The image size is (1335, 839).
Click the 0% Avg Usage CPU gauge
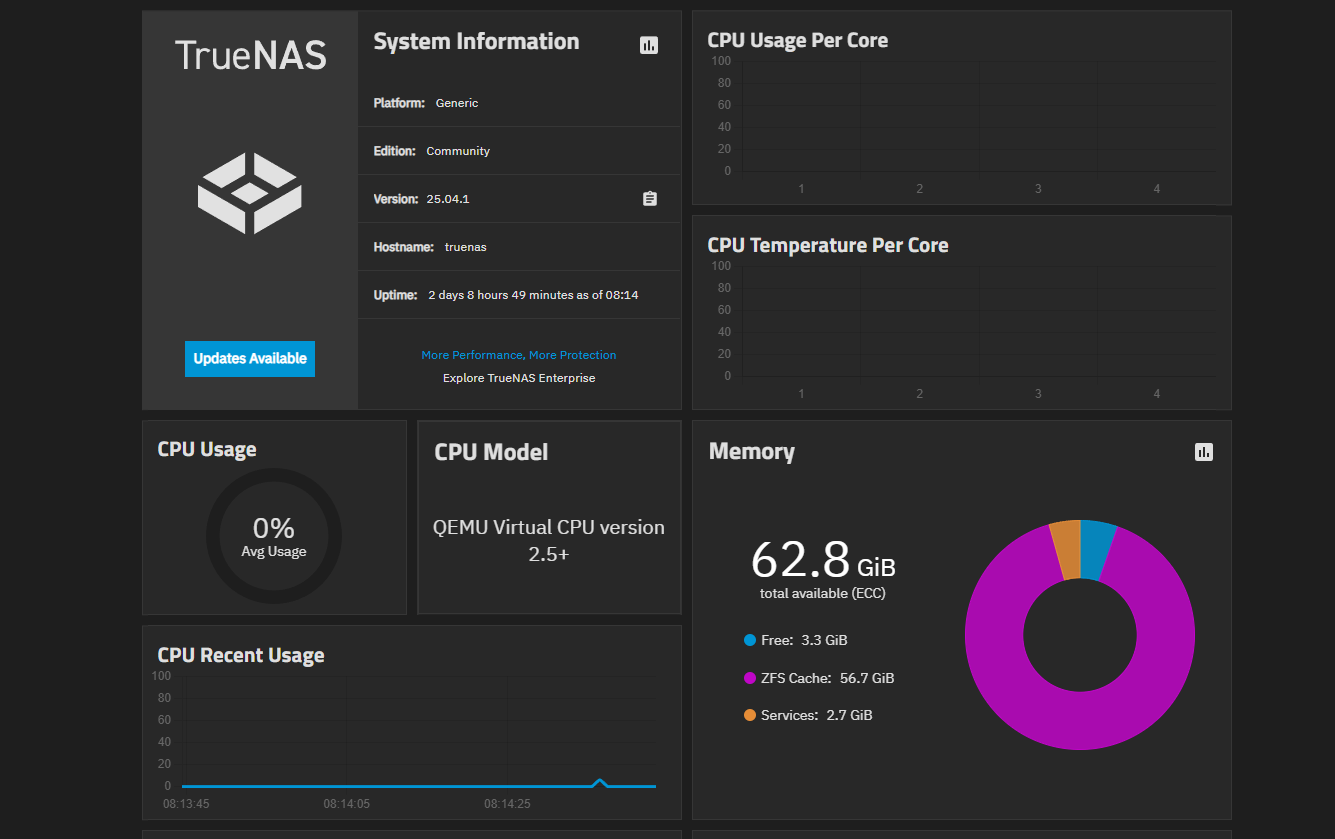coord(273,536)
